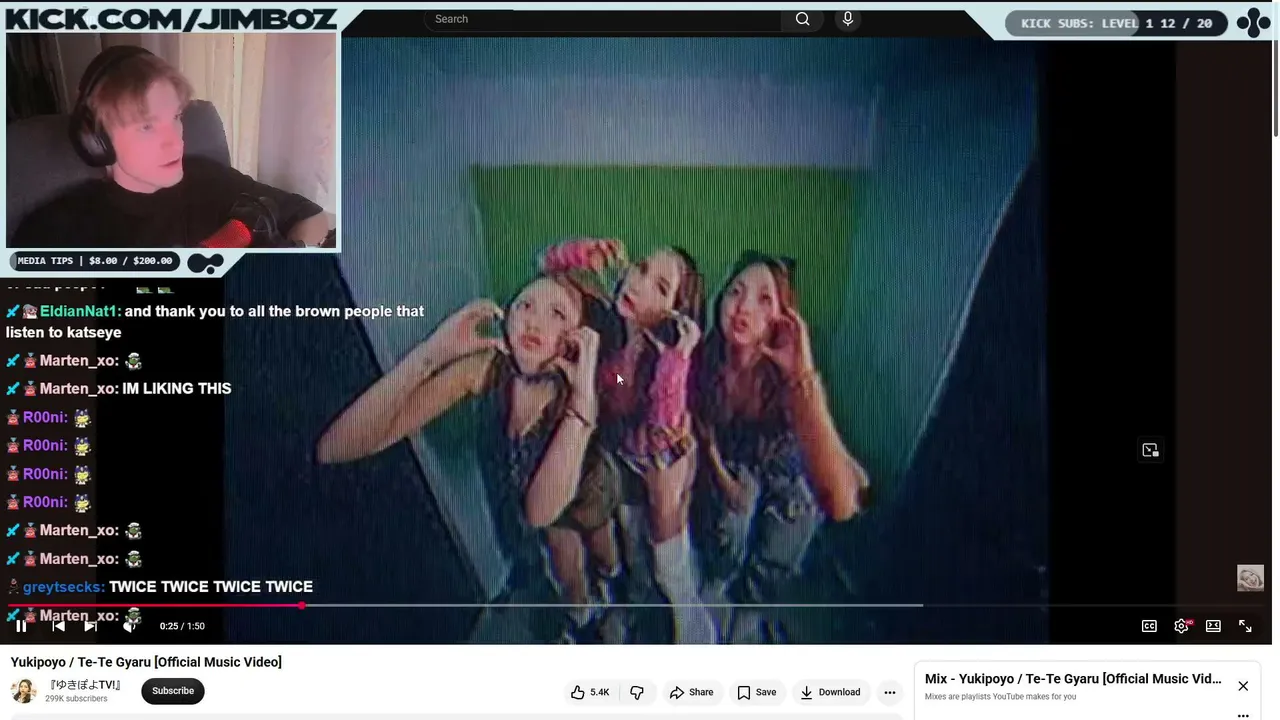Open the miniplayer from the video overlay

pyautogui.click(x=1150, y=450)
